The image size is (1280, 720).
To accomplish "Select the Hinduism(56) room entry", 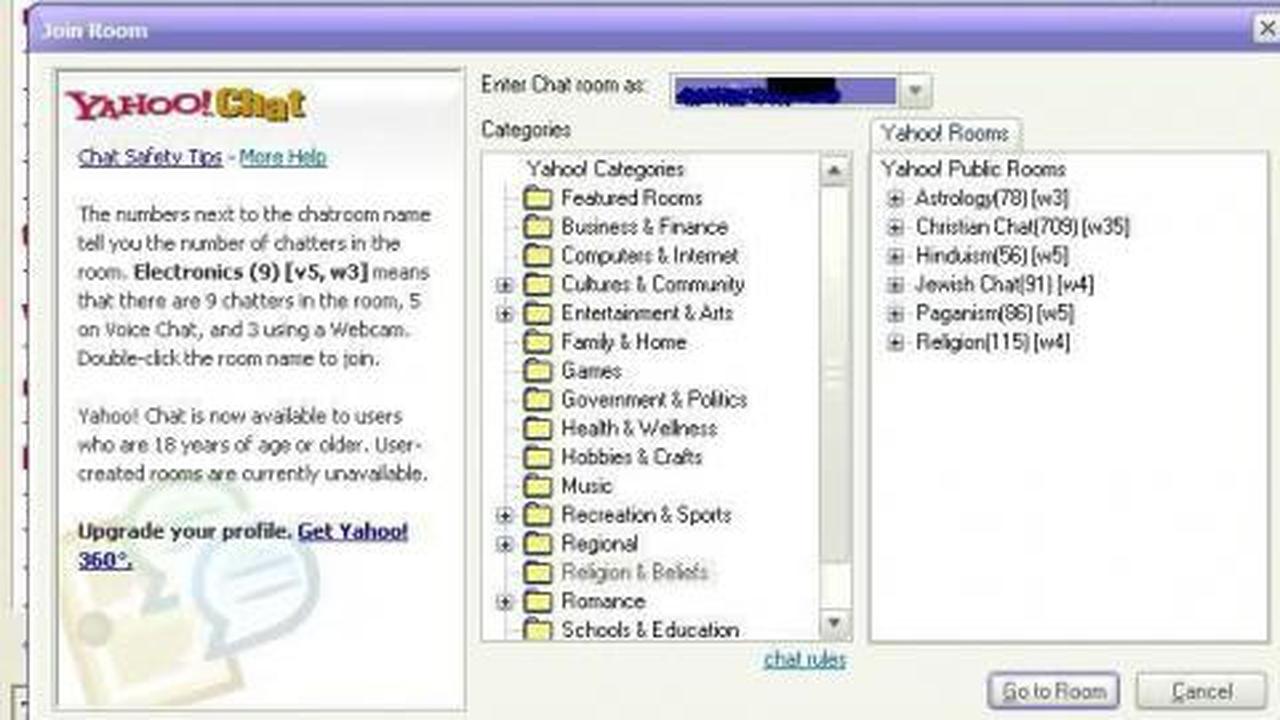I will click(992, 257).
